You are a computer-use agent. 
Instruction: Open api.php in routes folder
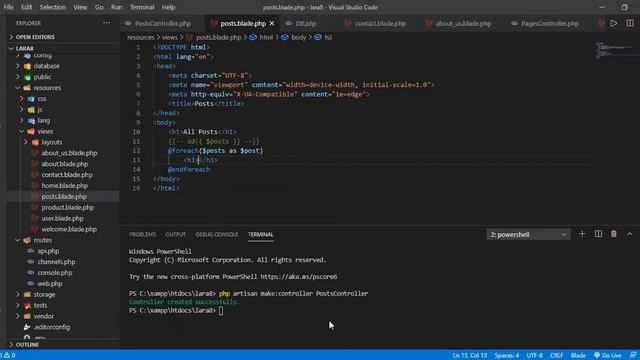(x=48, y=251)
